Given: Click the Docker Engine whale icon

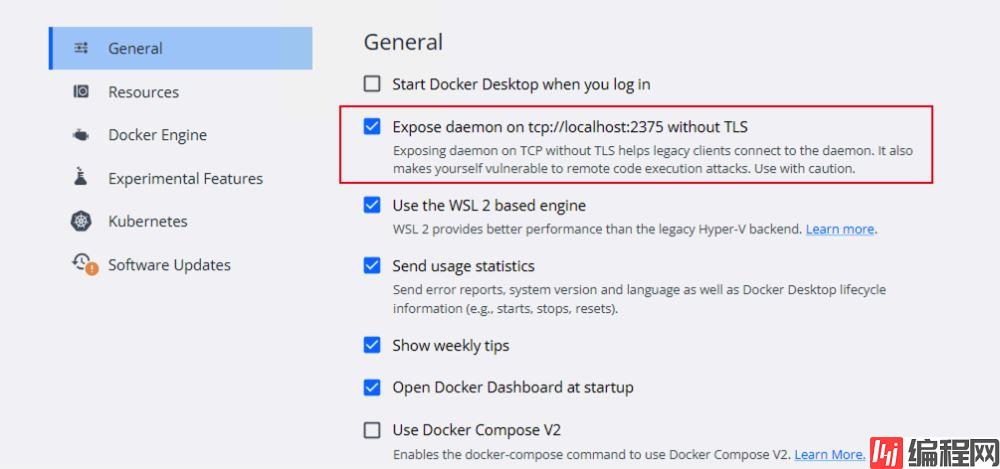Looking at the screenshot, I should coord(82,135).
